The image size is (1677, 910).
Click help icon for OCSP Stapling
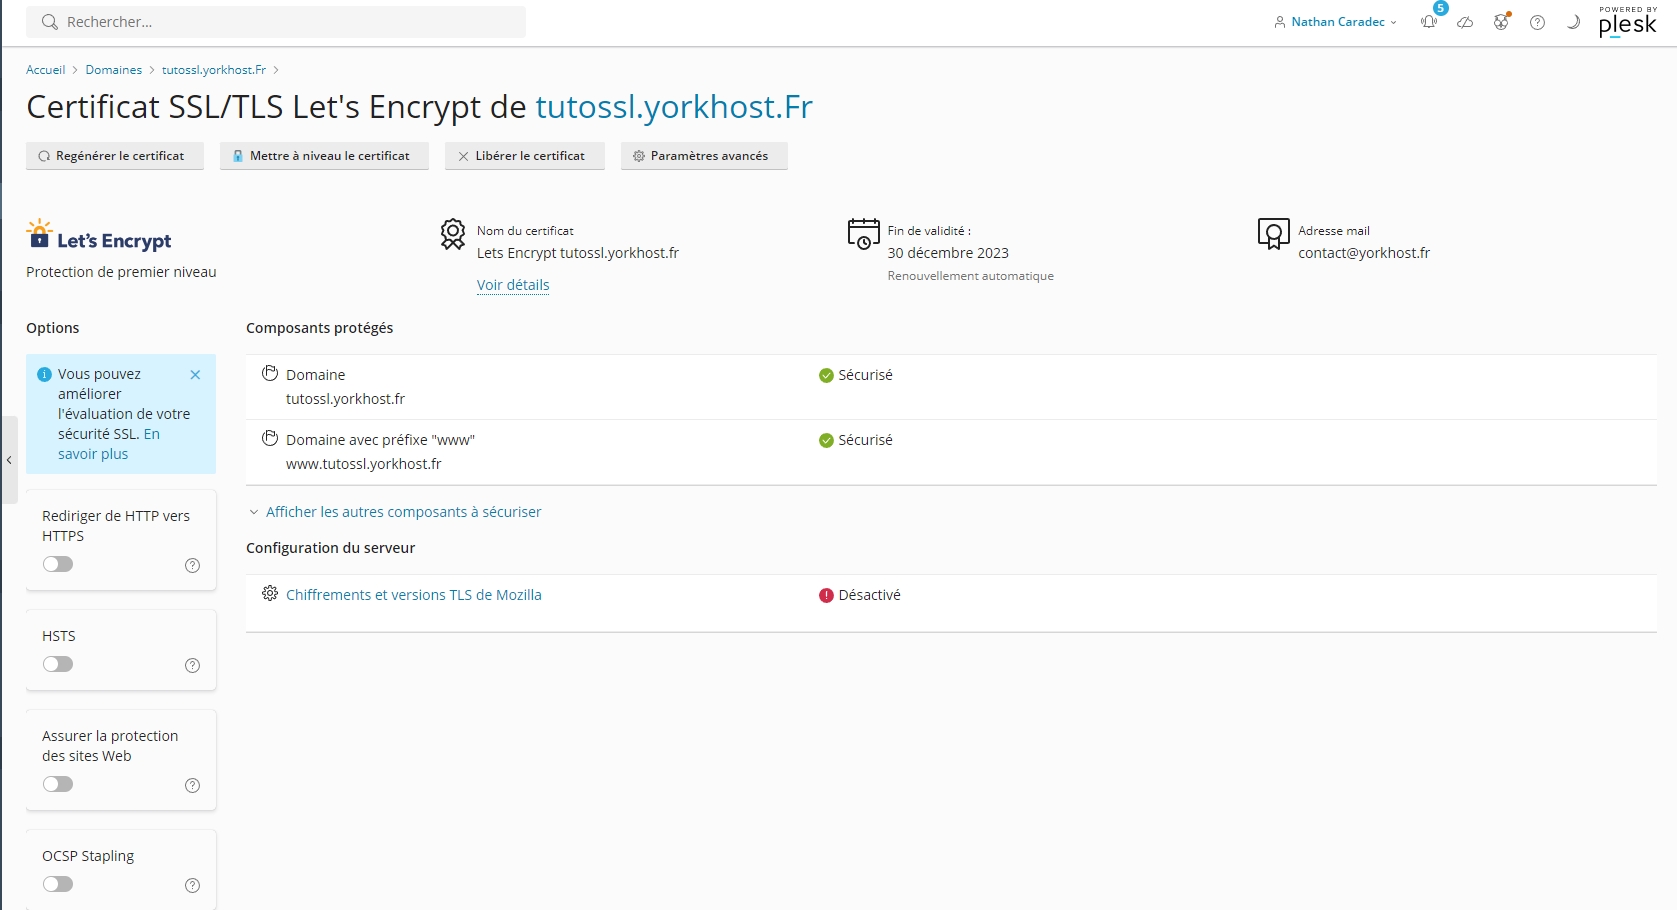(x=193, y=886)
